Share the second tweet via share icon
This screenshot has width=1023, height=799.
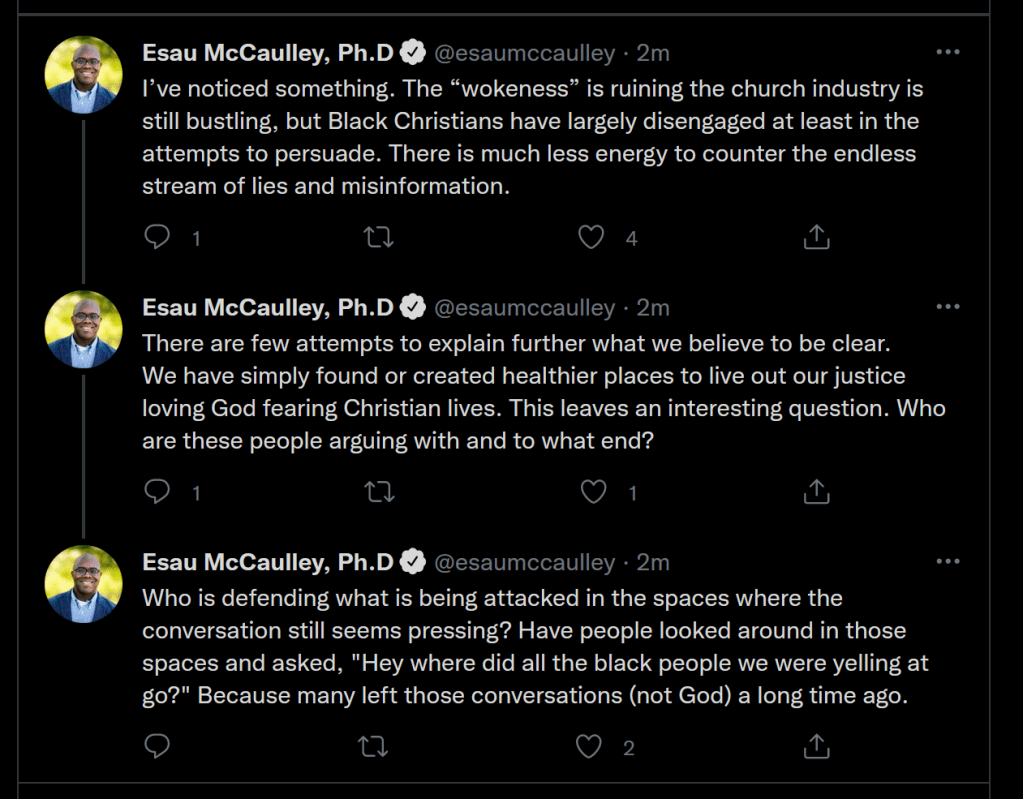click(816, 492)
